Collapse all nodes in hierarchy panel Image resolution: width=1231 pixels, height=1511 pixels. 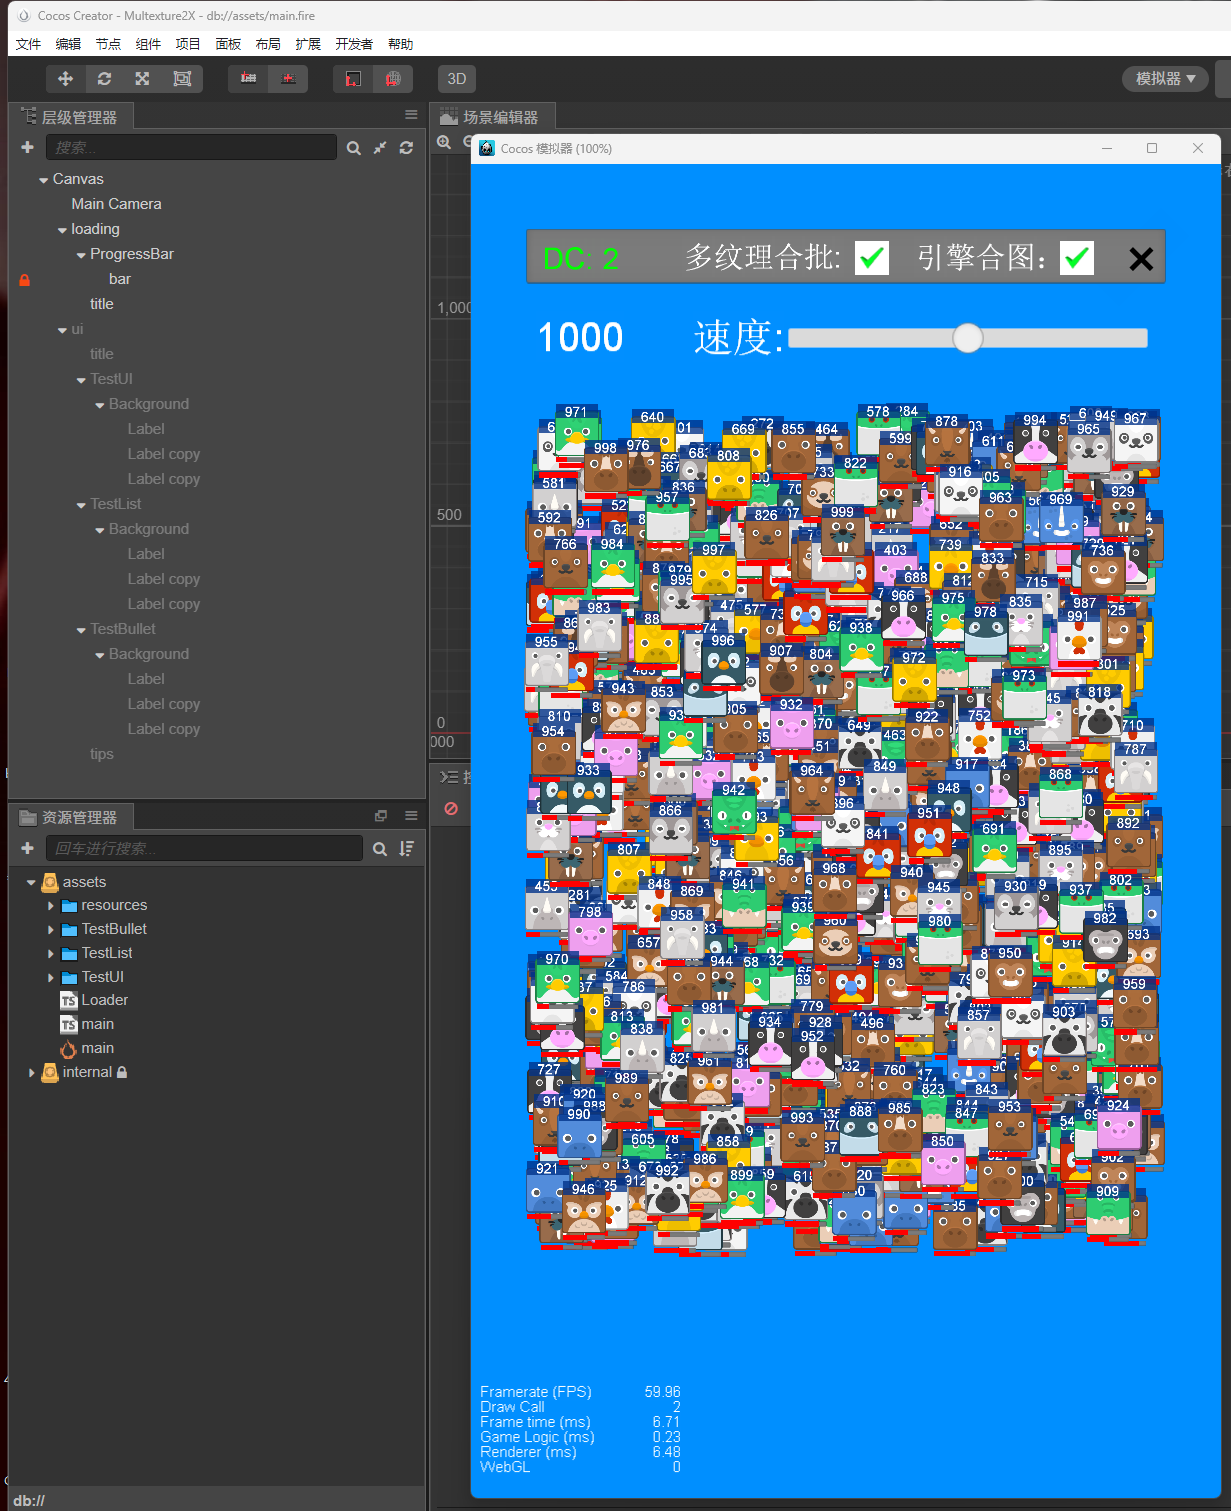380,148
